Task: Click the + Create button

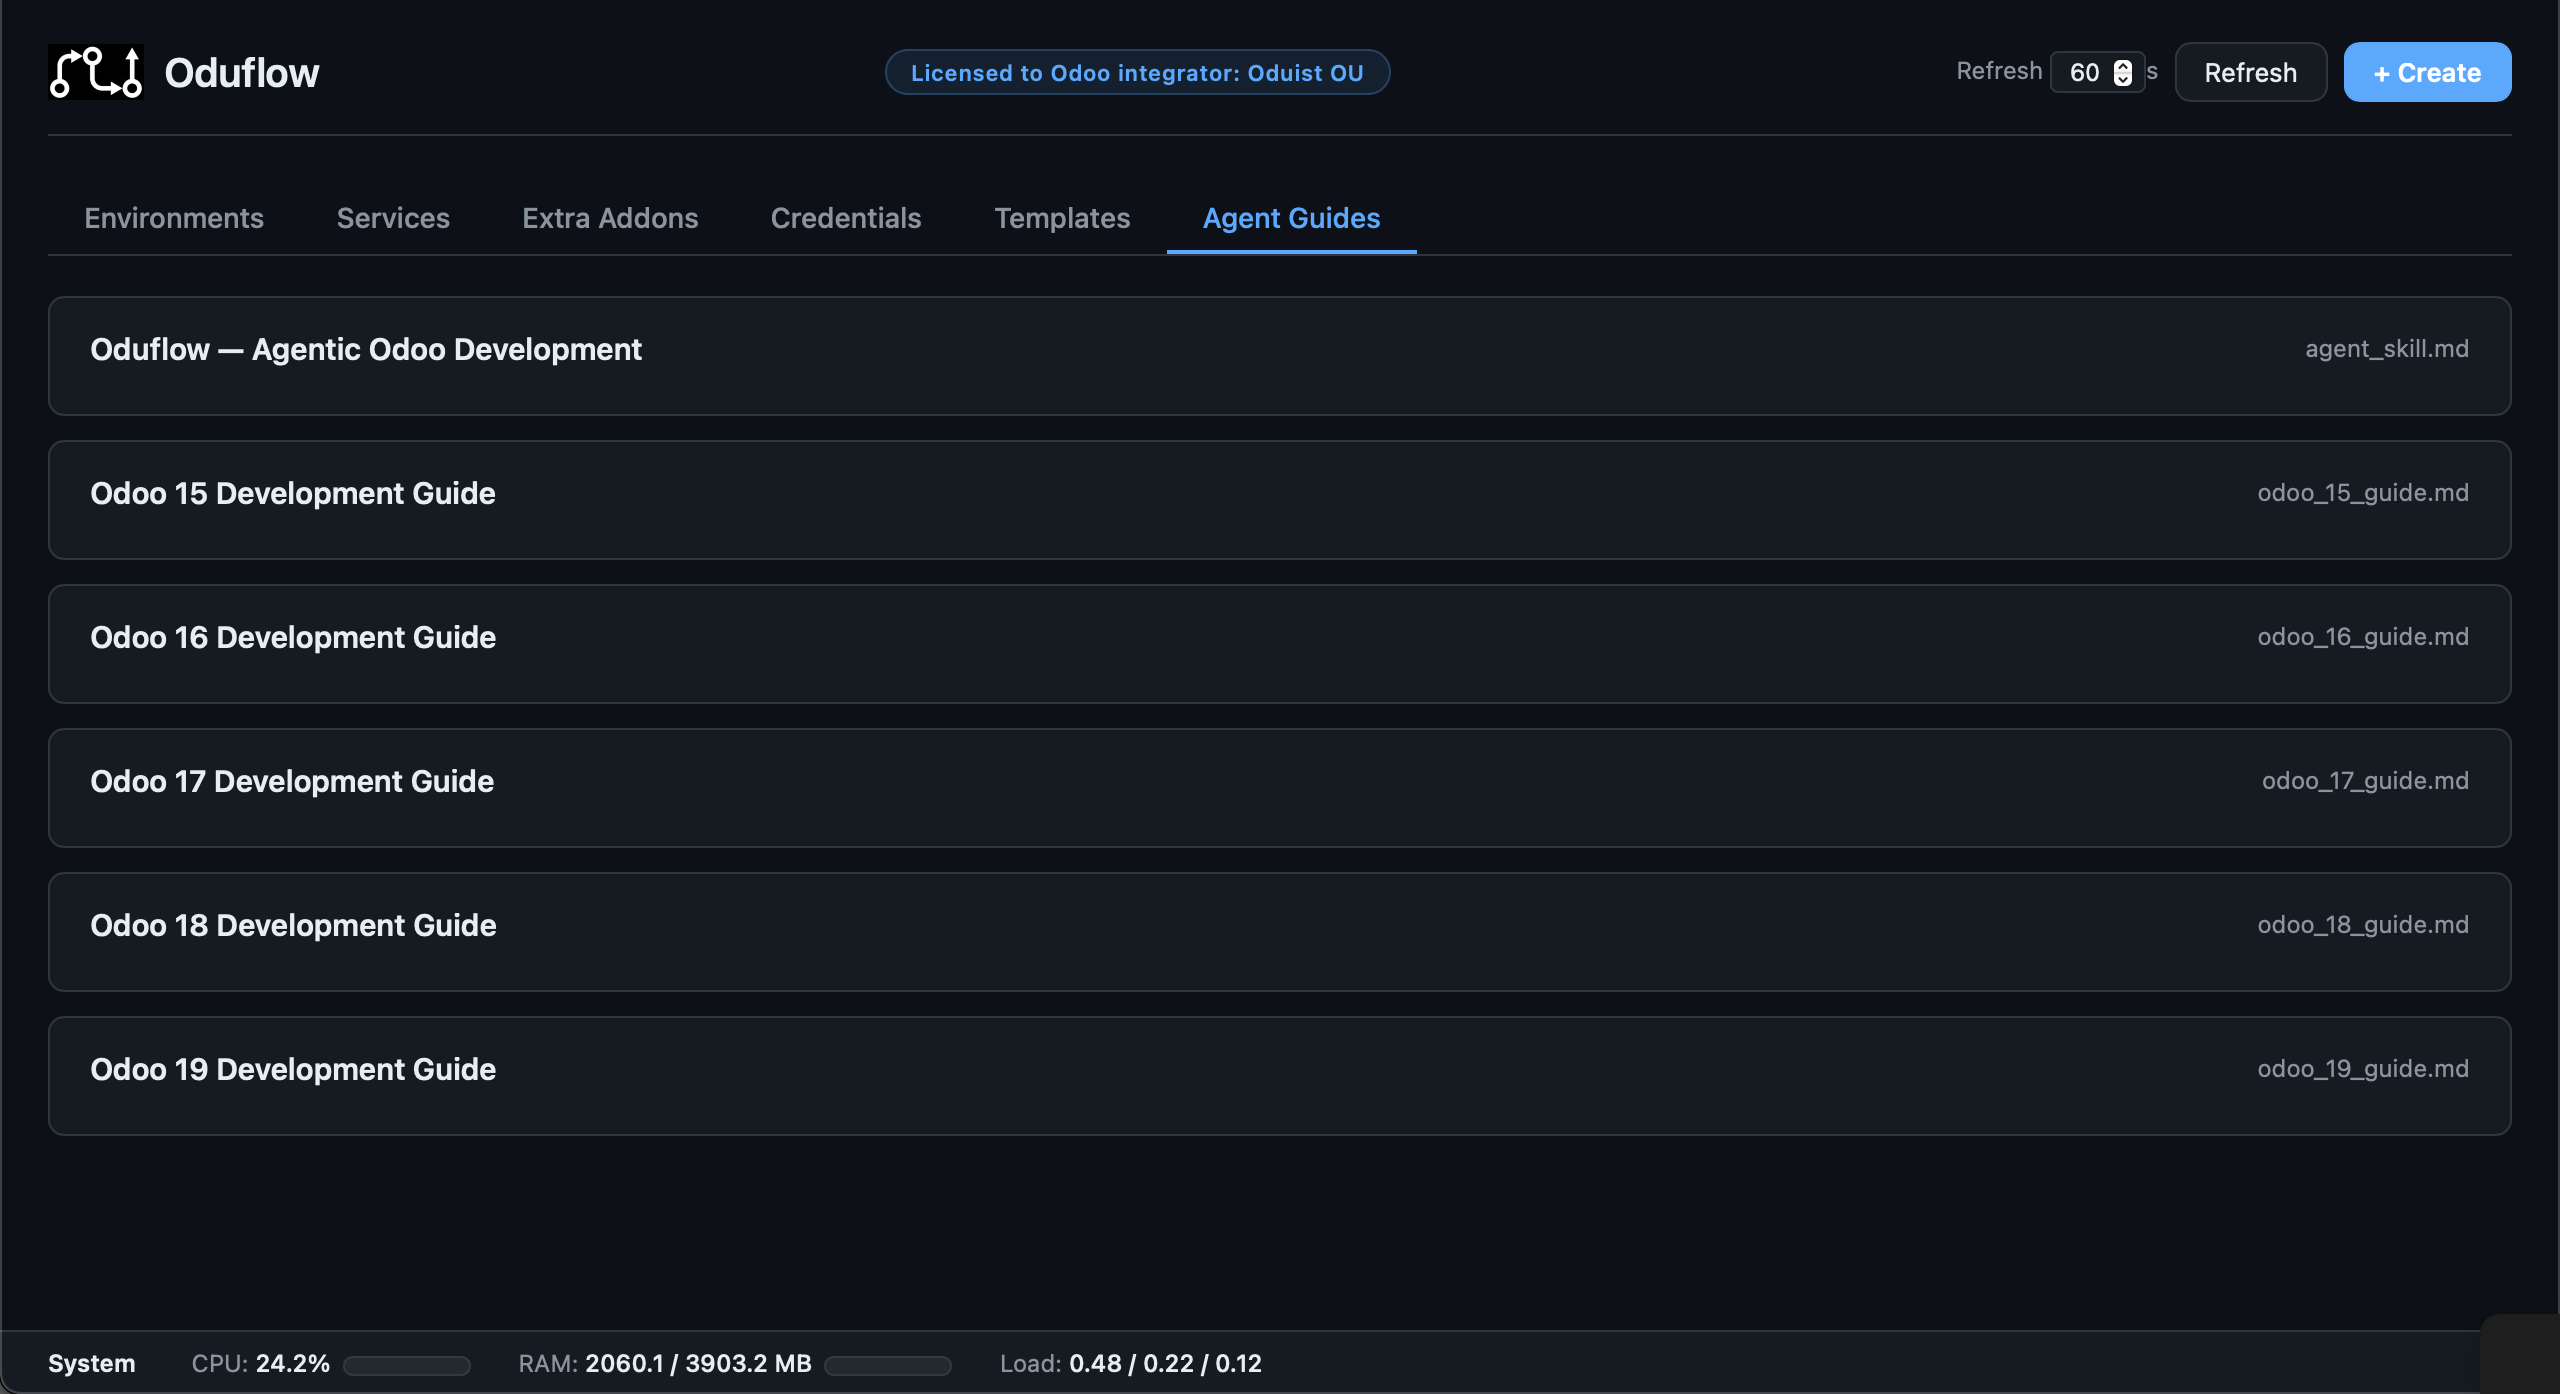Action: point(2426,72)
